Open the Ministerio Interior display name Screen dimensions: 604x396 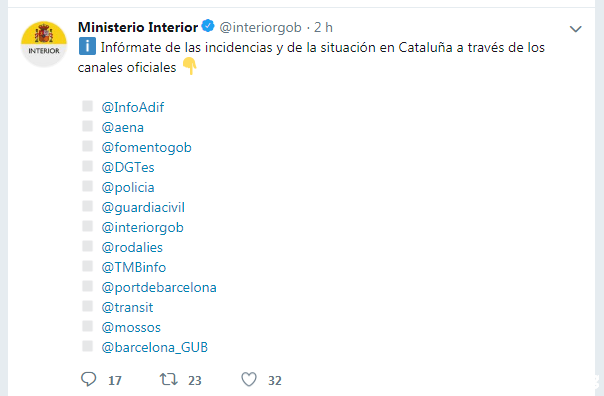click(x=138, y=27)
